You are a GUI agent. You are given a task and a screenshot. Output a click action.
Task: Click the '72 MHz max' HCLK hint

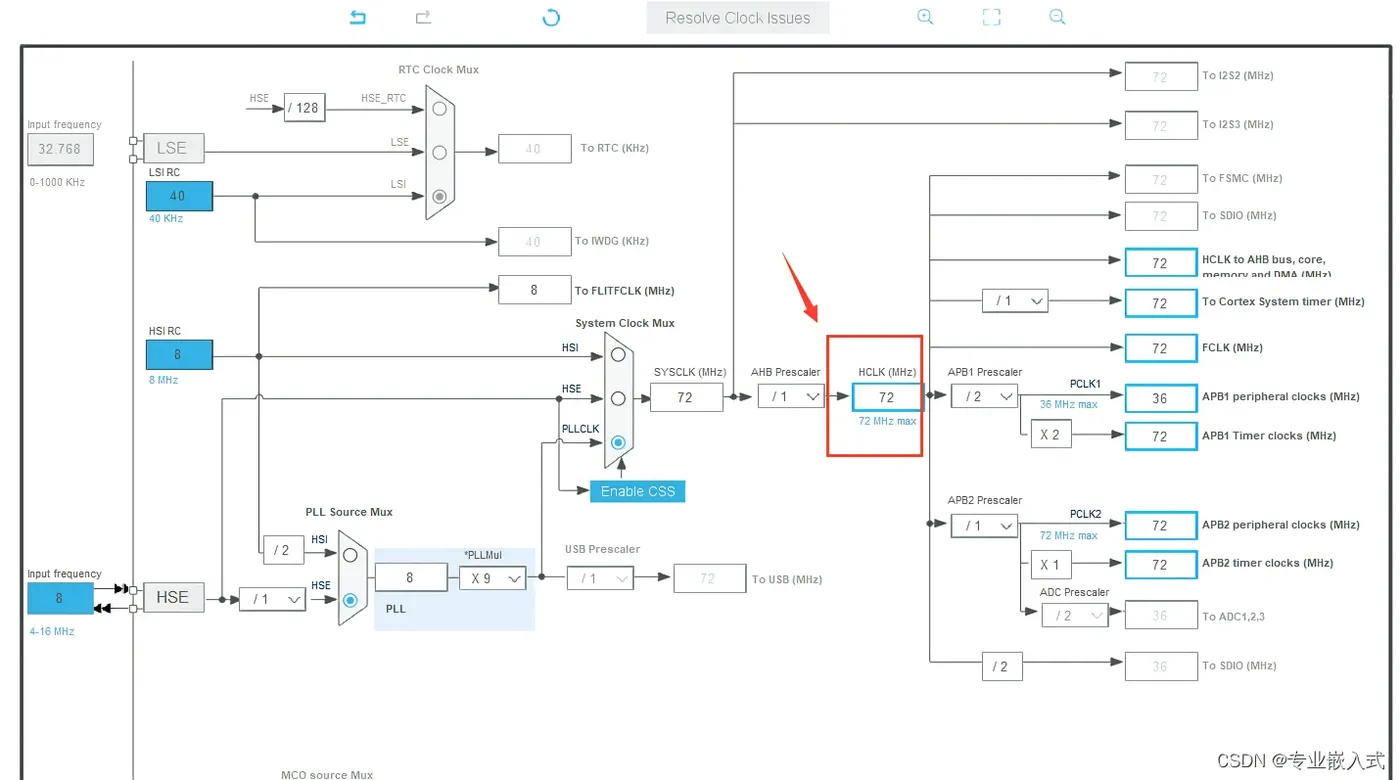coord(887,421)
